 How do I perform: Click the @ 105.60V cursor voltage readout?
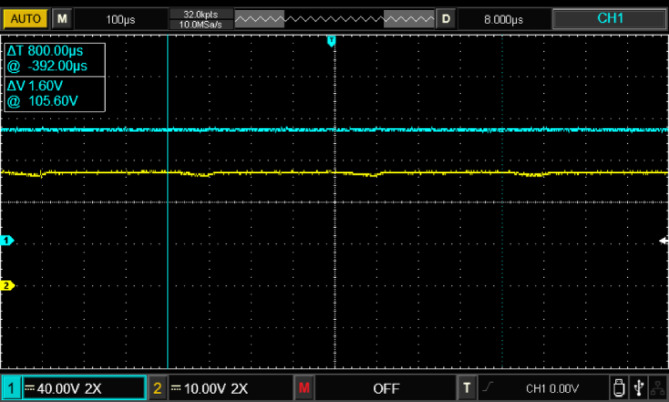tap(42, 101)
